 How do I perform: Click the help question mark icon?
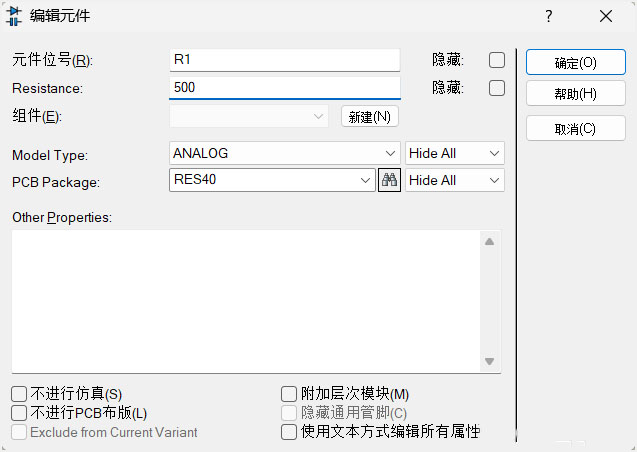(x=549, y=16)
